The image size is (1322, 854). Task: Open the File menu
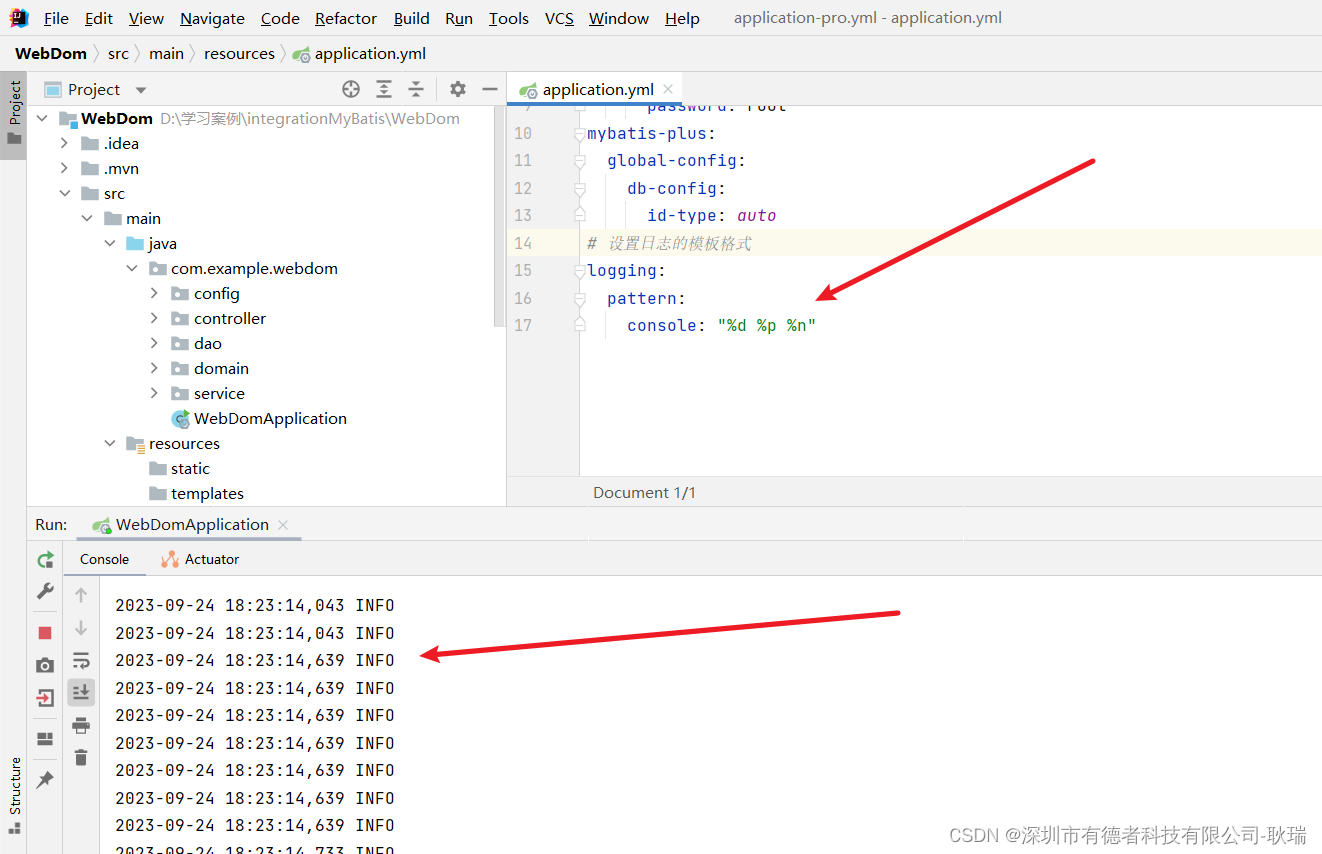[56, 18]
